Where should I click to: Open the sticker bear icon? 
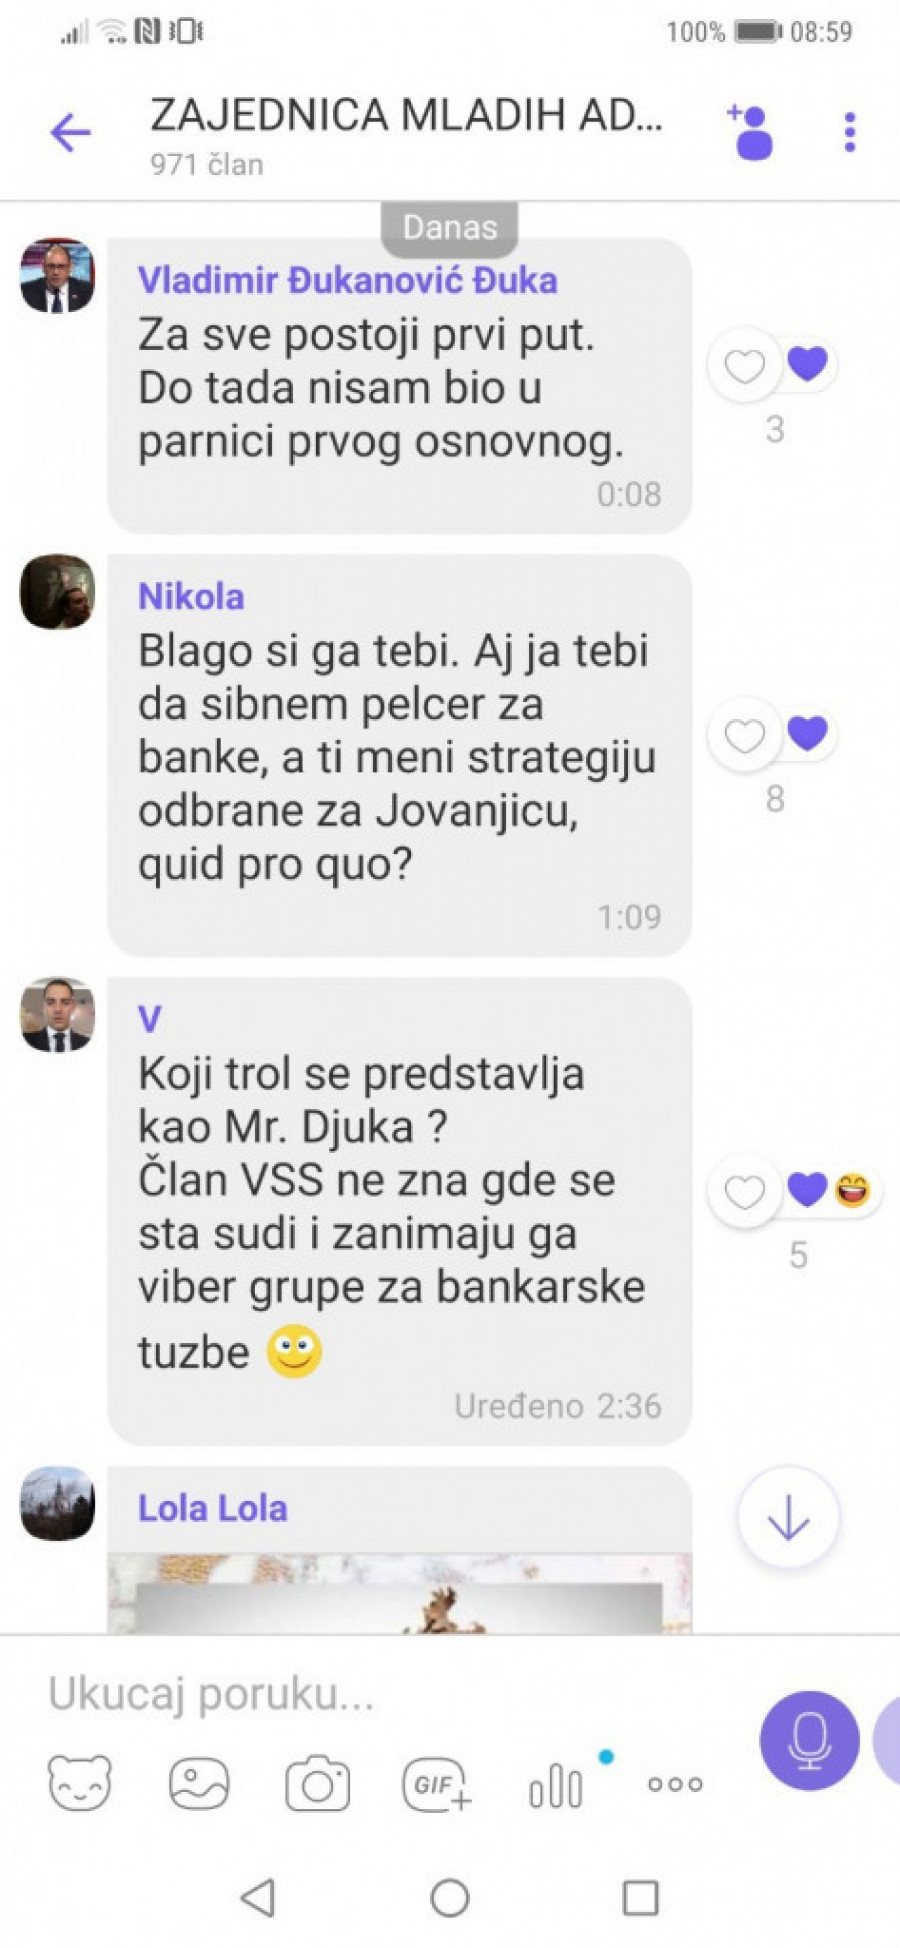pyautogui.click(x=80, y=1783)
